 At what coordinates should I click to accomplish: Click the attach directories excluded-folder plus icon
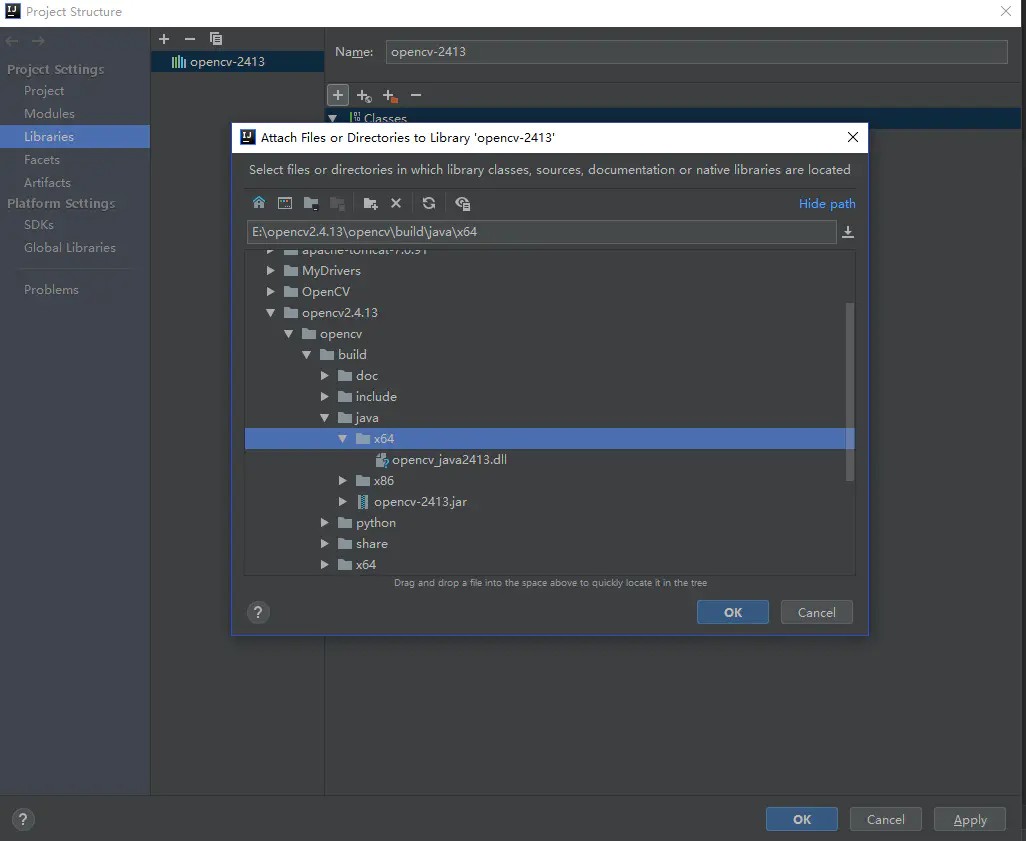tap(390, 96)
